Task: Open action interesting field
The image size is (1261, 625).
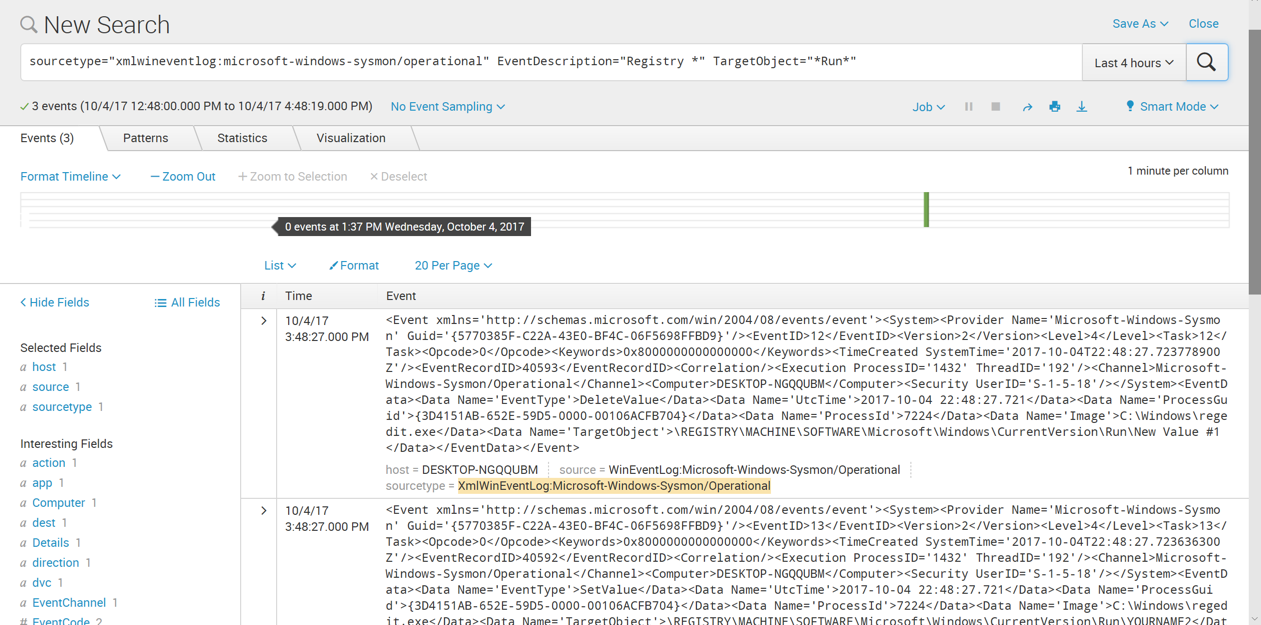Action: pos(48,463)
